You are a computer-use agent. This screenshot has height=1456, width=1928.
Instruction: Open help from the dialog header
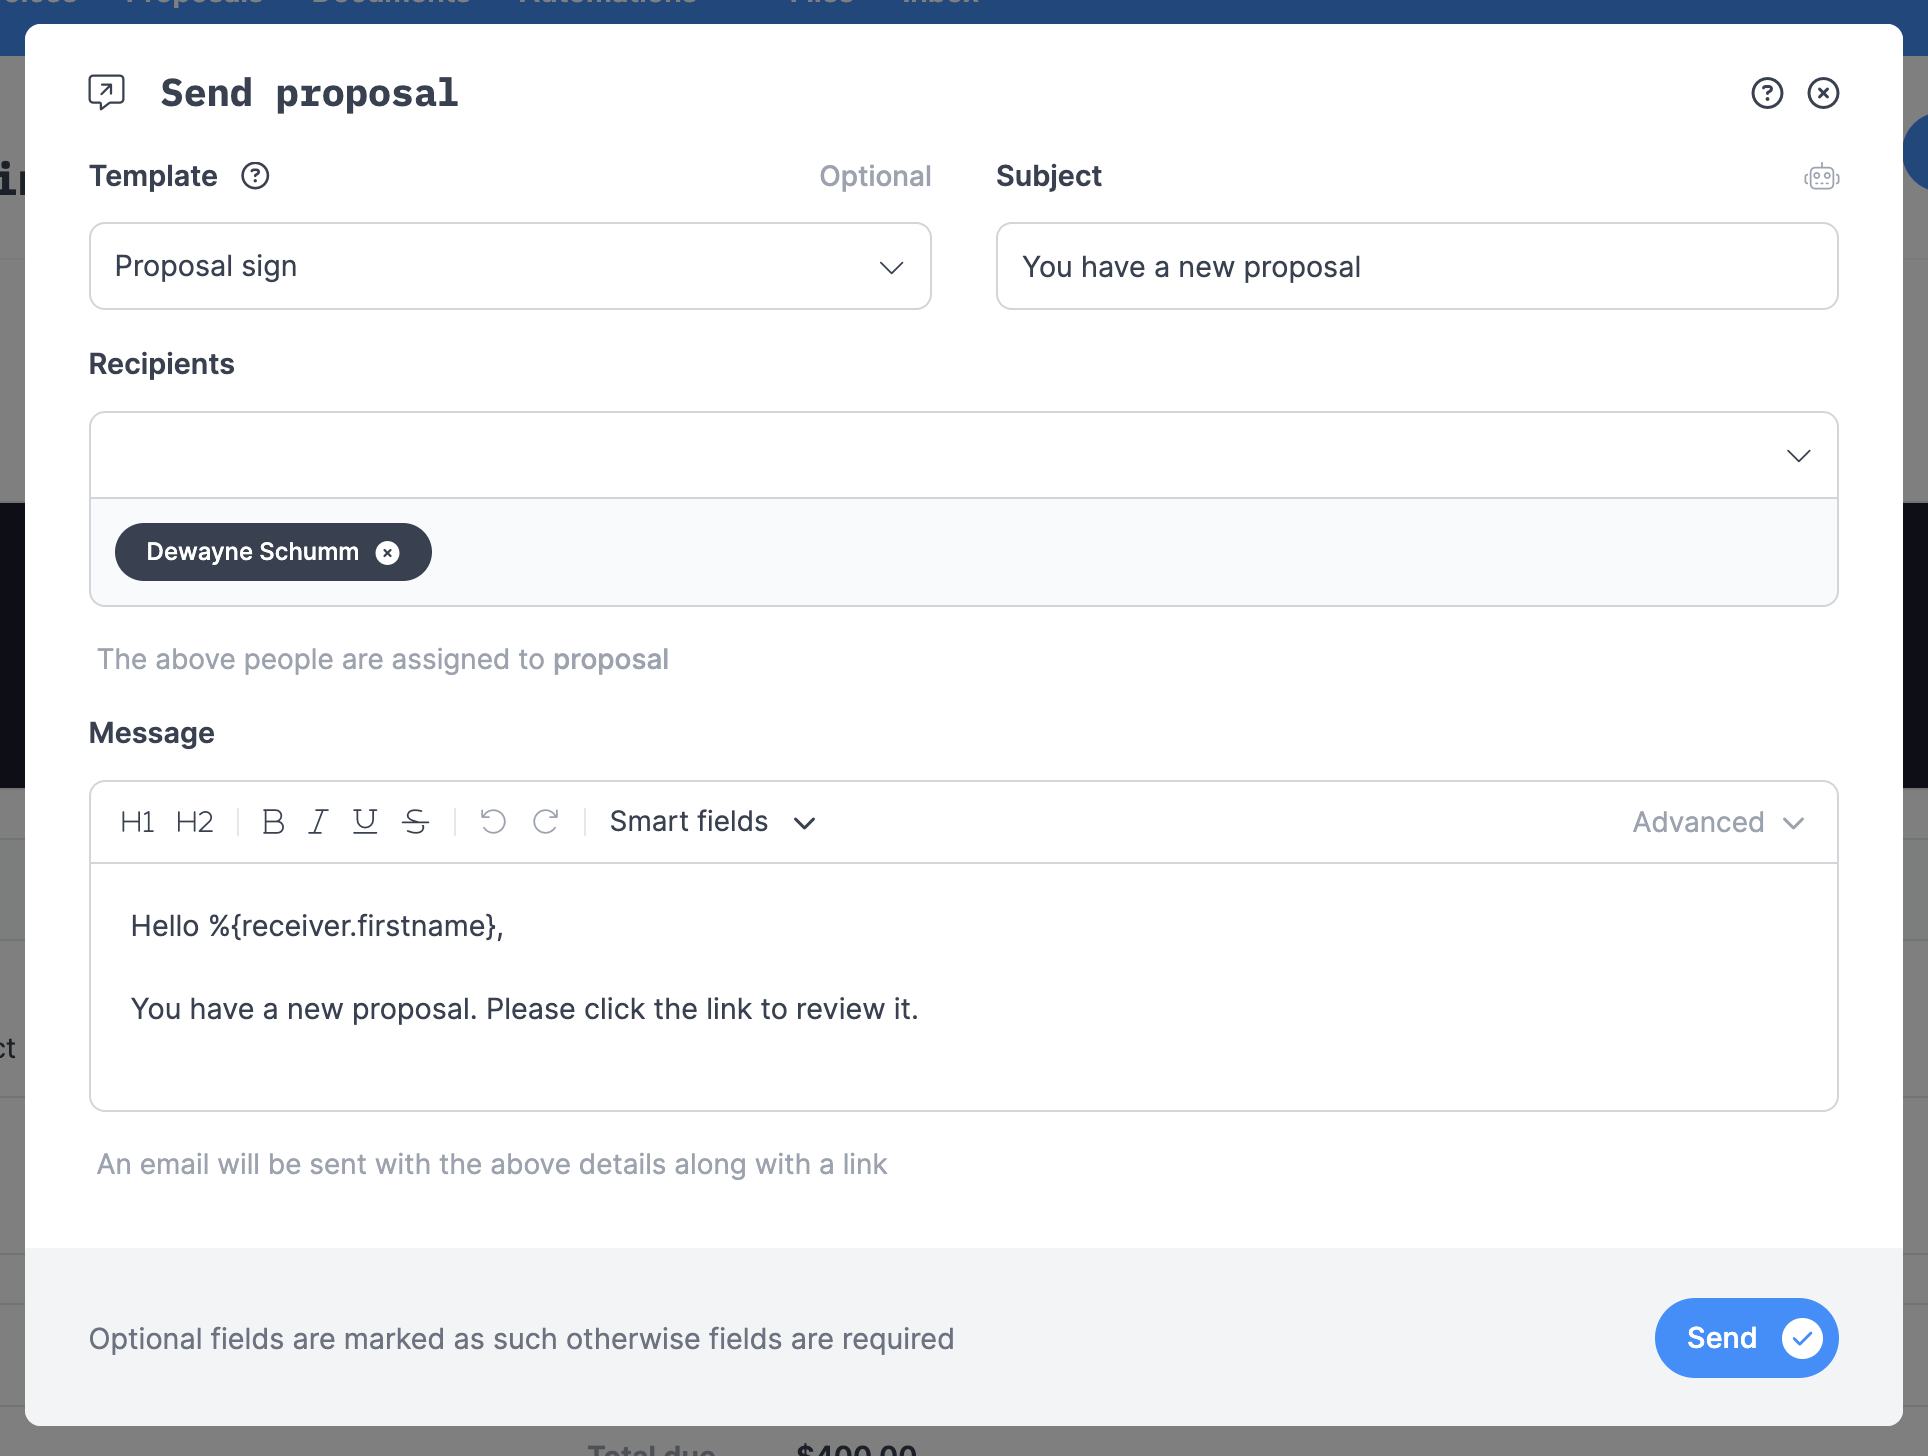tap(1767, 93)
